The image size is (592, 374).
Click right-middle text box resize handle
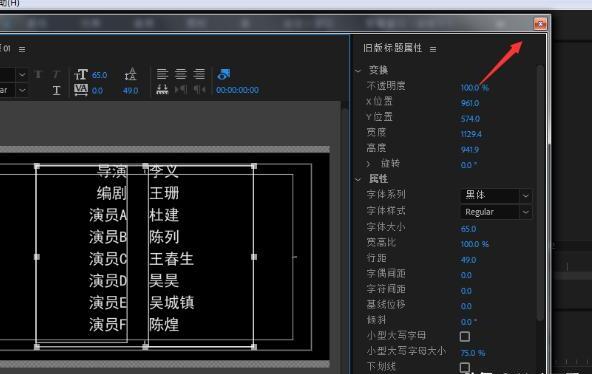tap(254, 257)
